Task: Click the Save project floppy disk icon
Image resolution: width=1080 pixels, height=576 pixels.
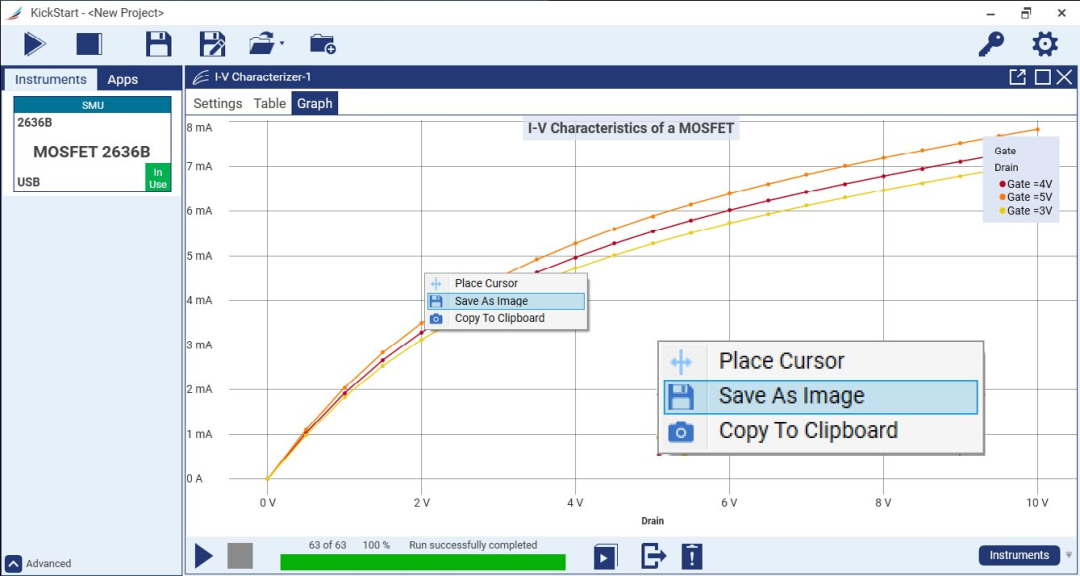Action: 159,44
